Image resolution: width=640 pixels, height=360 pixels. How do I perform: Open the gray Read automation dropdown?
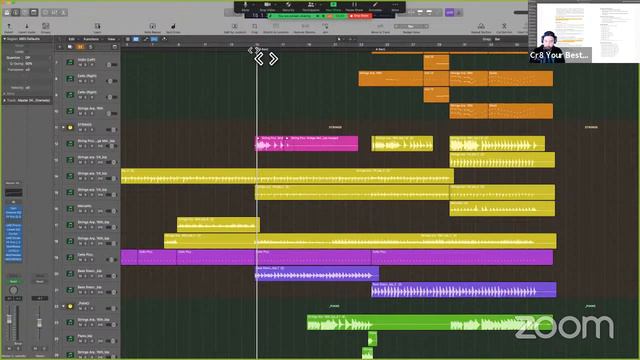[x=40, y=282]
